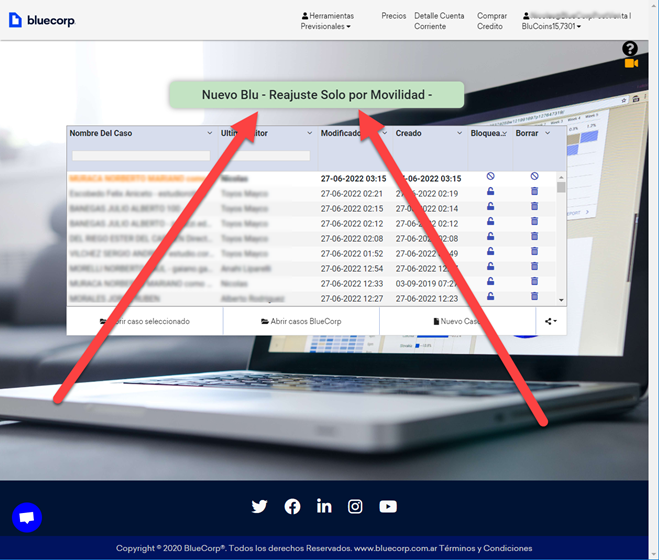Open BlueCorp Twitter page icon

(259, 506)
